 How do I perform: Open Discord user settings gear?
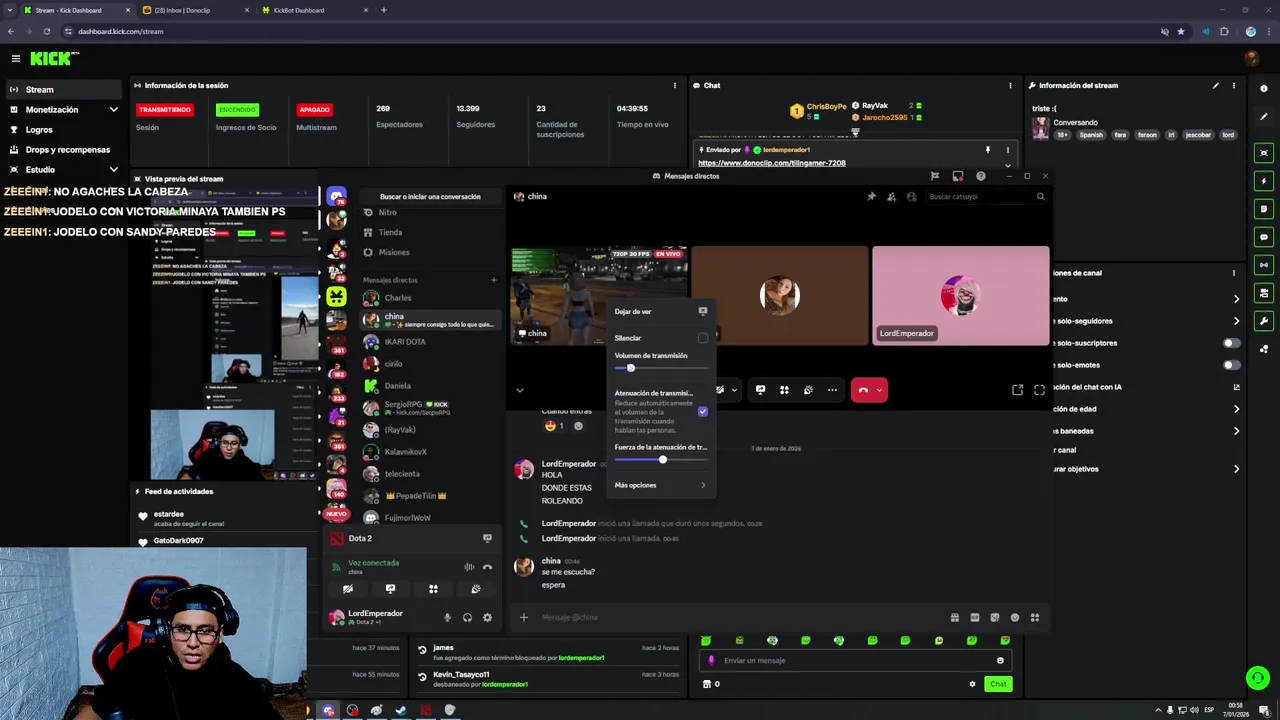point(487,617)
